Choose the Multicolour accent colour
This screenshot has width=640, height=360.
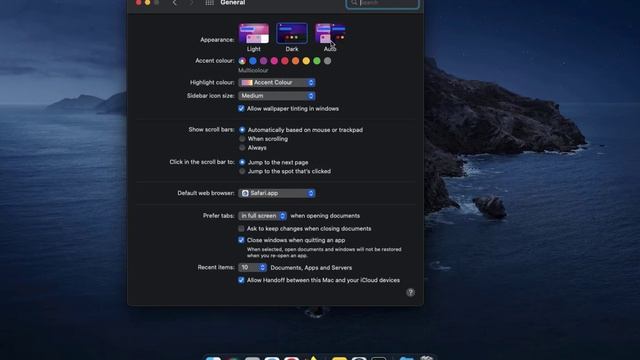[x=242, y=61]
